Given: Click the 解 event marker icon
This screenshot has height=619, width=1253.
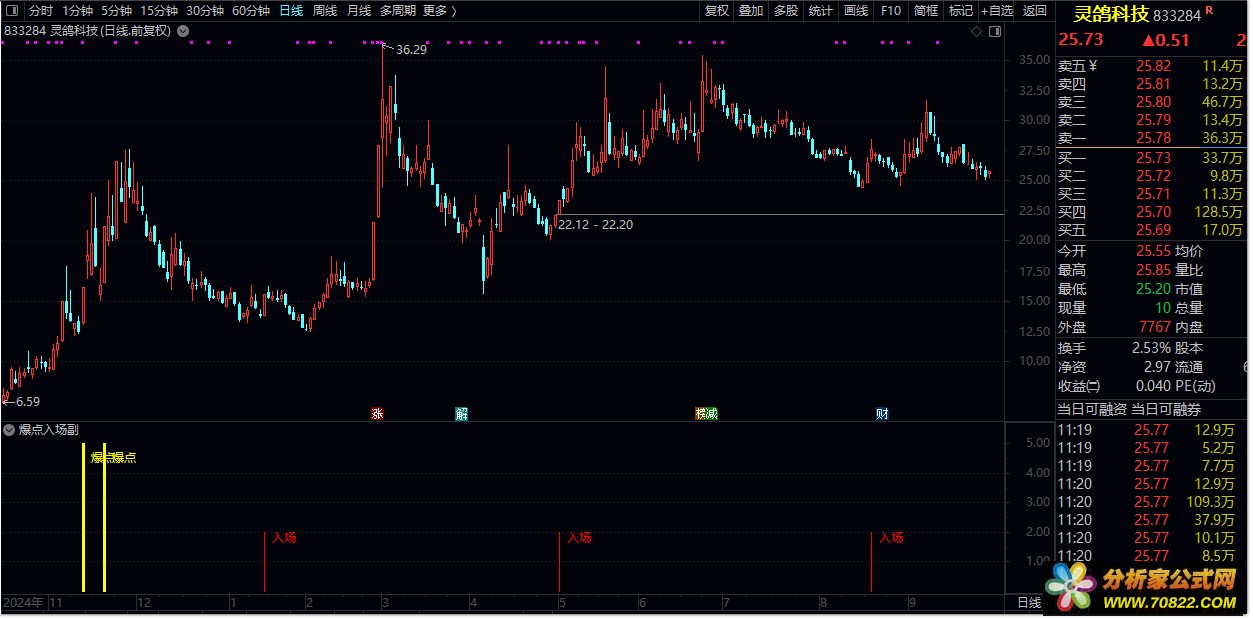Looking at the screenshot, I should coord(461,413).
